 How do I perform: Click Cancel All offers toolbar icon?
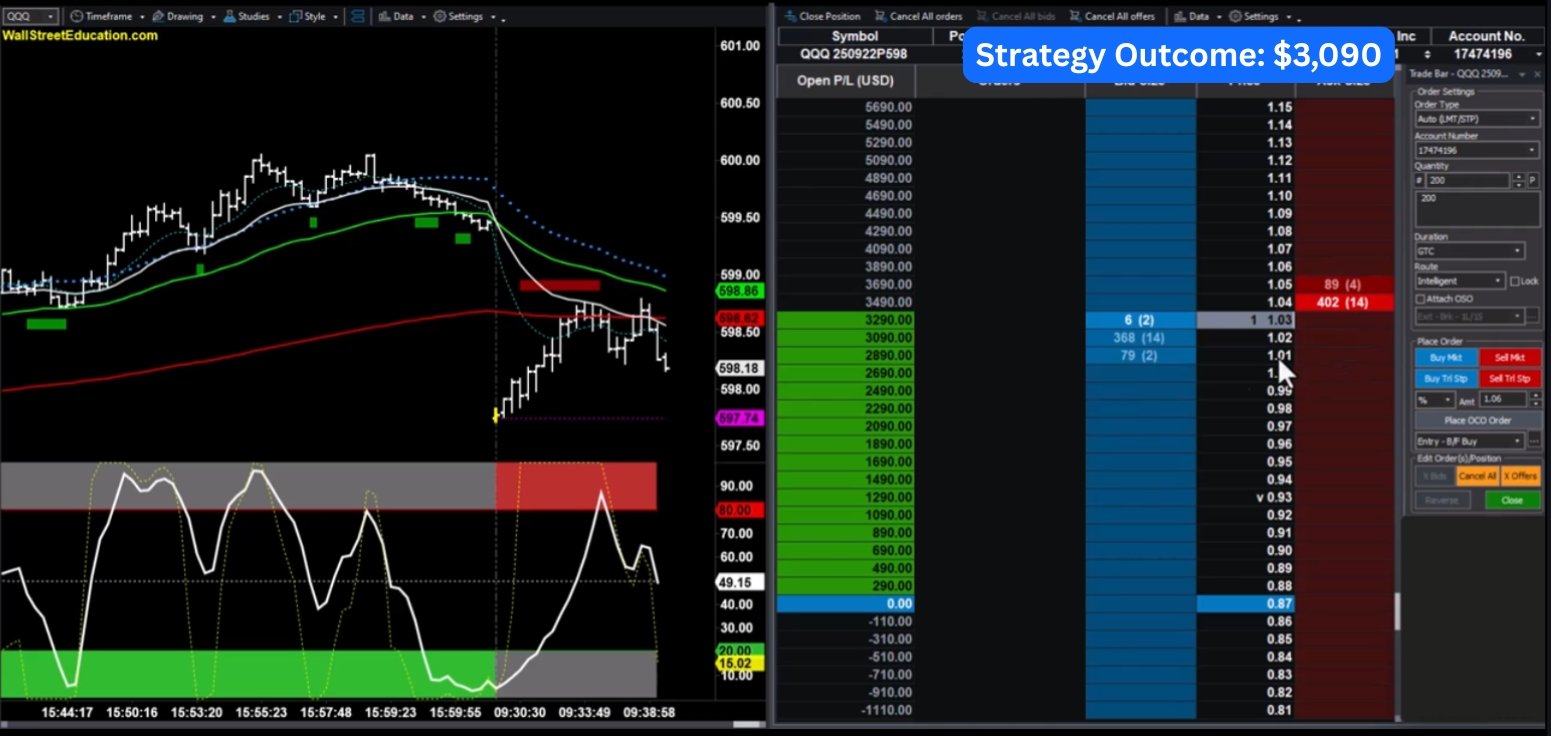click(1113, 17)
